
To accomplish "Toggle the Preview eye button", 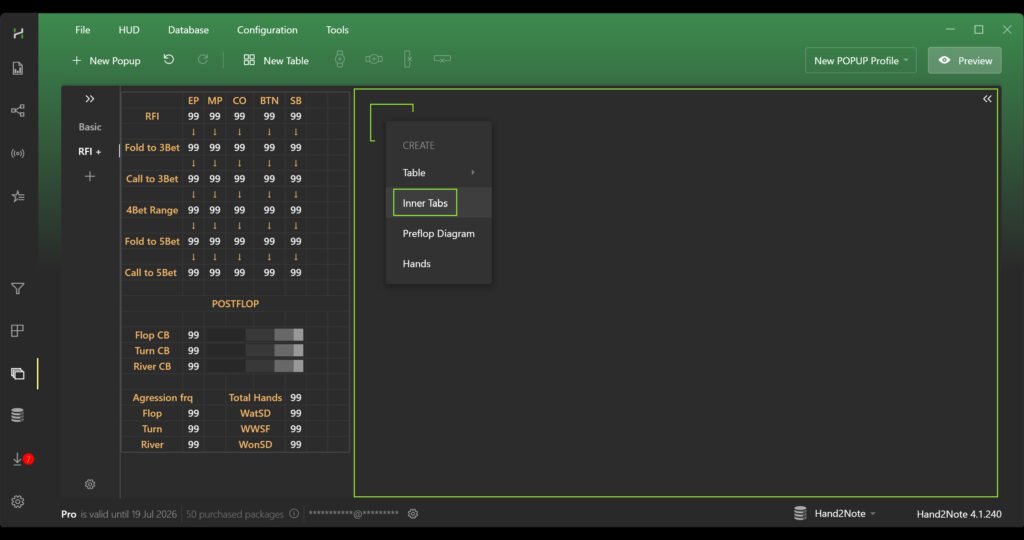I will point(965,61).
